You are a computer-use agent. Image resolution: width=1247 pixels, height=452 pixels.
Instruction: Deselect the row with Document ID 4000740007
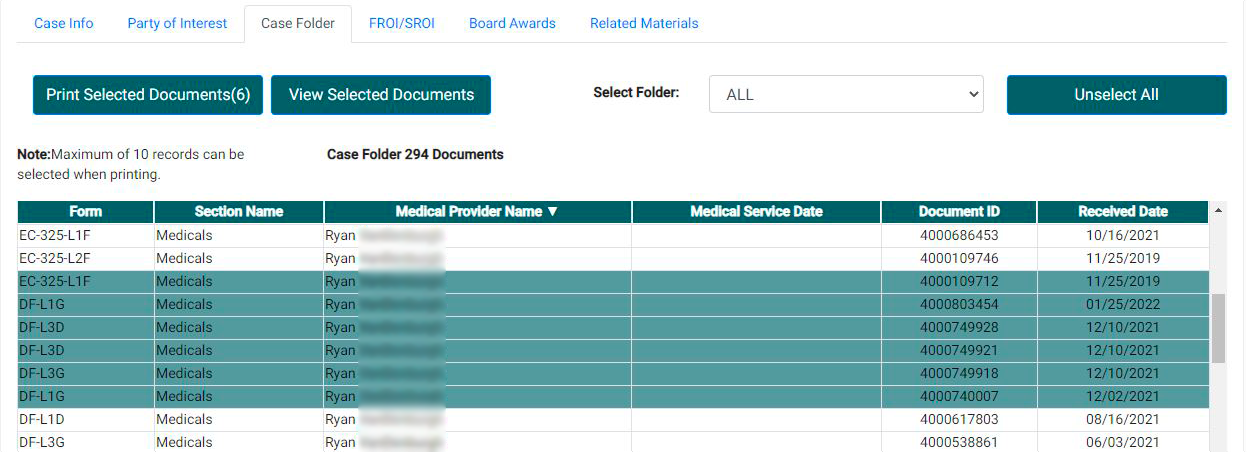pos(958,397)
